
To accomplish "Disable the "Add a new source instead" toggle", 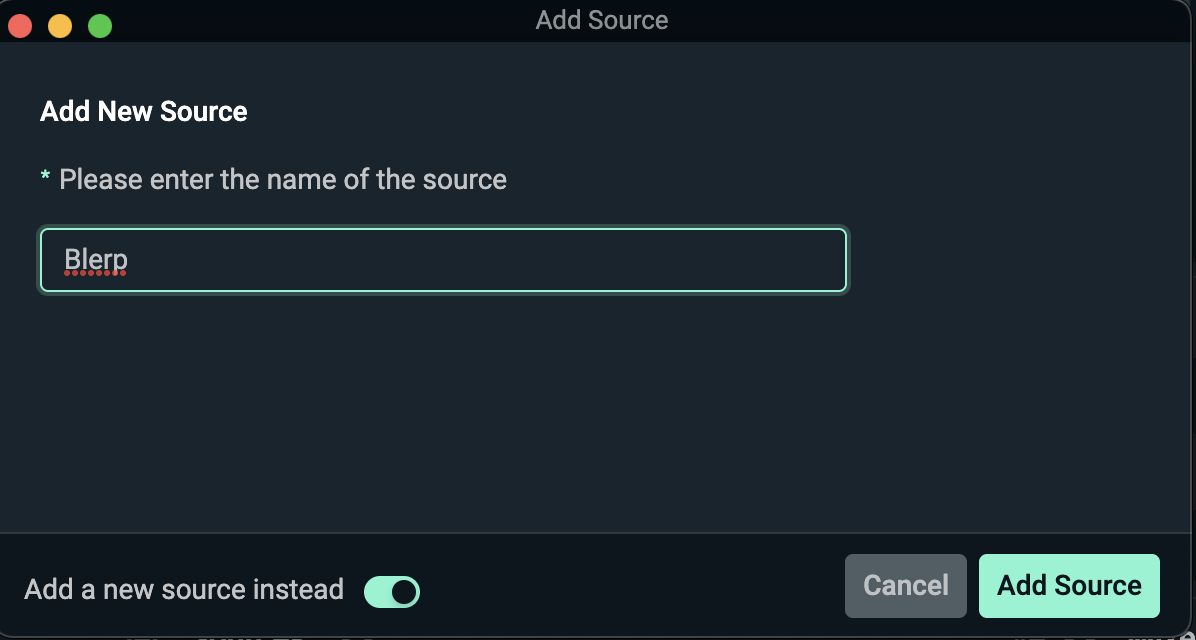I will pos(391,591).
